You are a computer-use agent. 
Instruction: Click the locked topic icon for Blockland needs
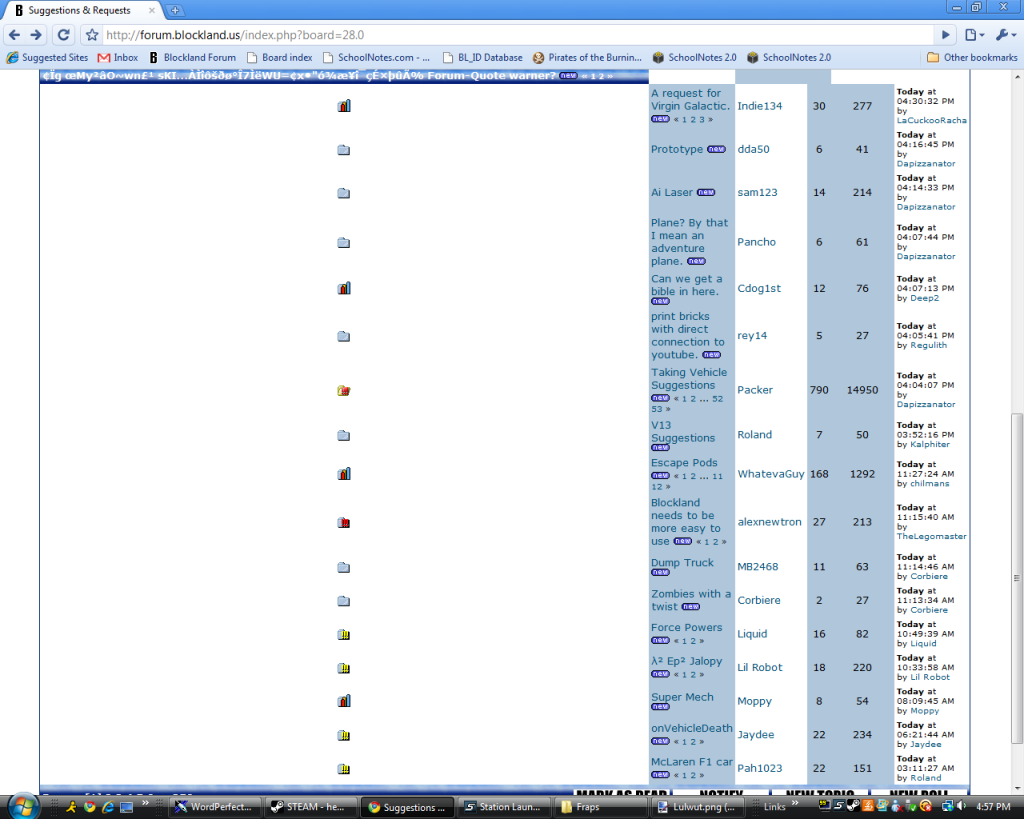[344, 522]
